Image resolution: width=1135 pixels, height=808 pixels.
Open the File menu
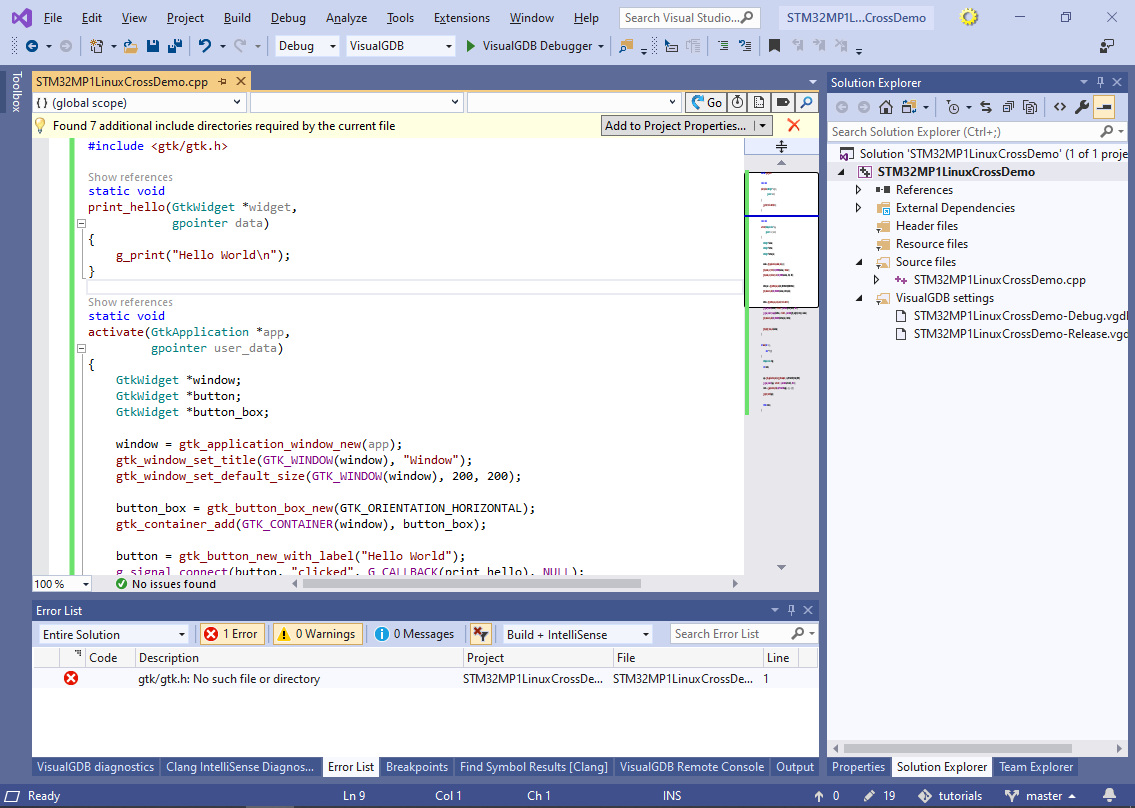tap(53, 18)
